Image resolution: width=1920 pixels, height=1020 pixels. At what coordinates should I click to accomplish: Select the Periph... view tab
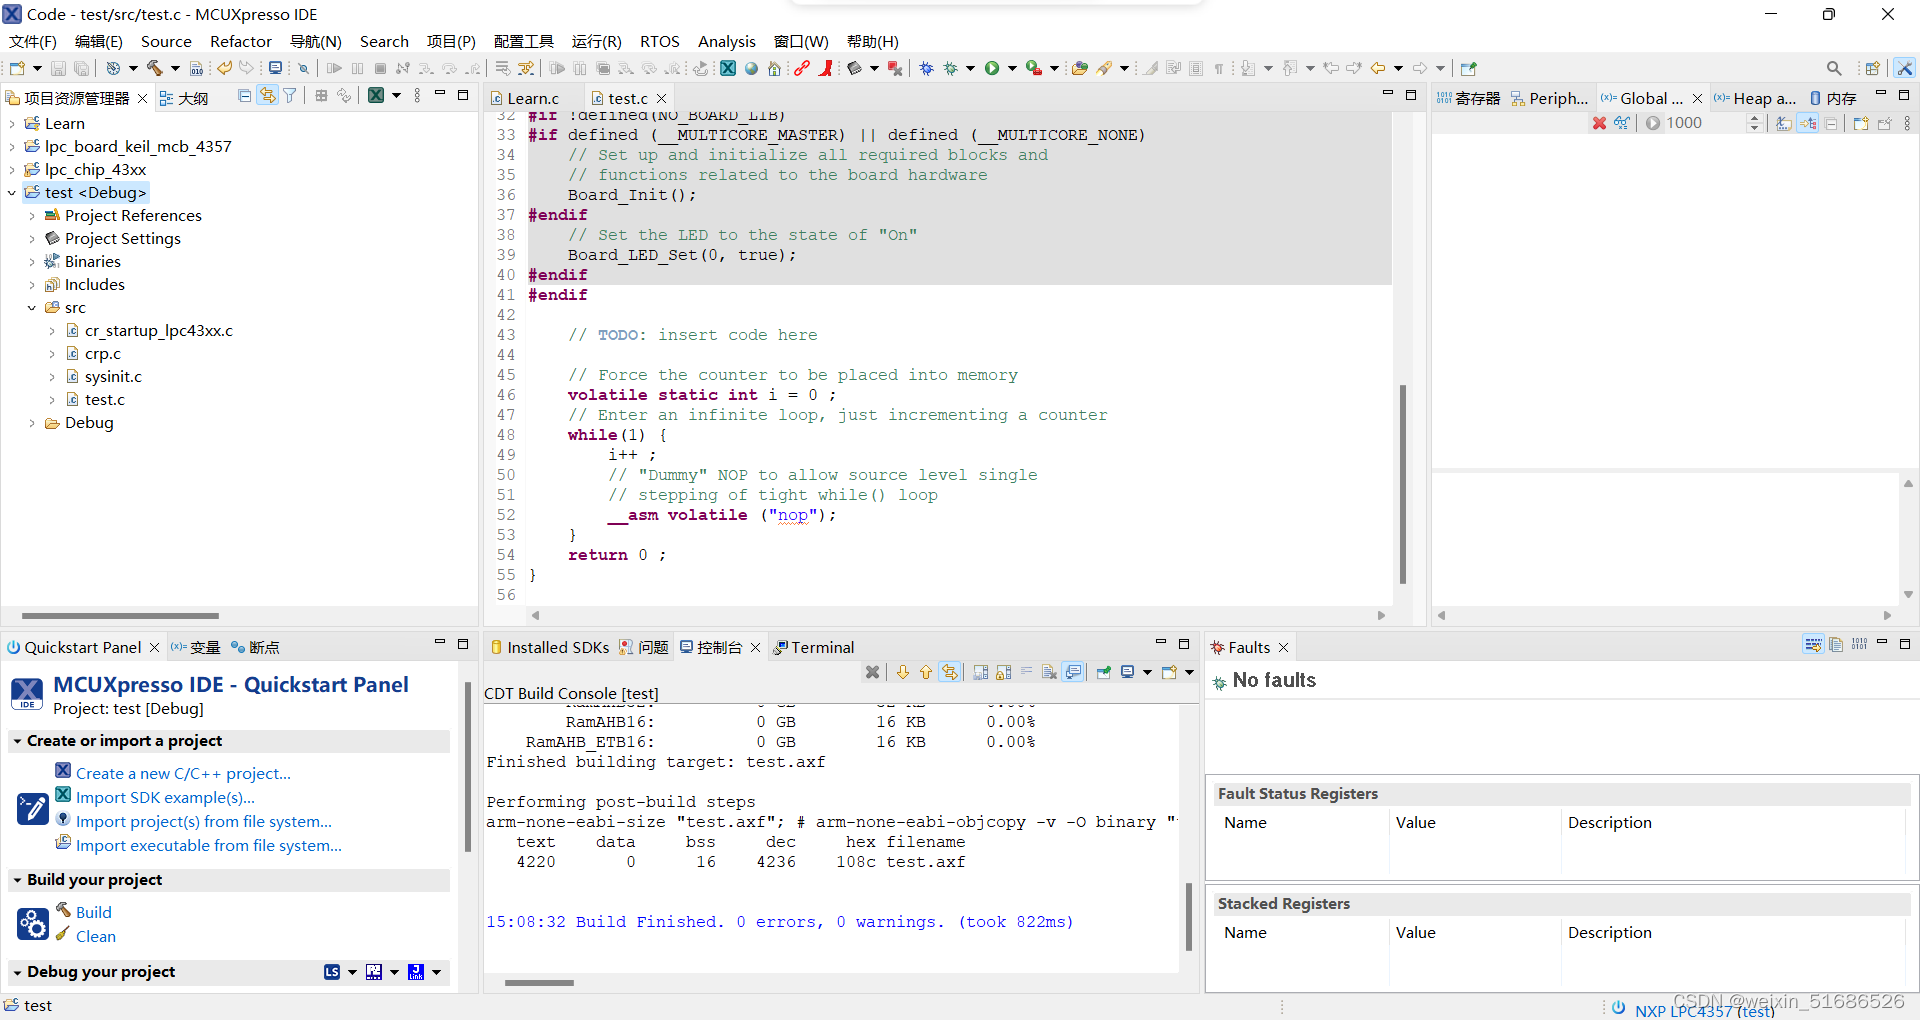tap(1549, 98)
